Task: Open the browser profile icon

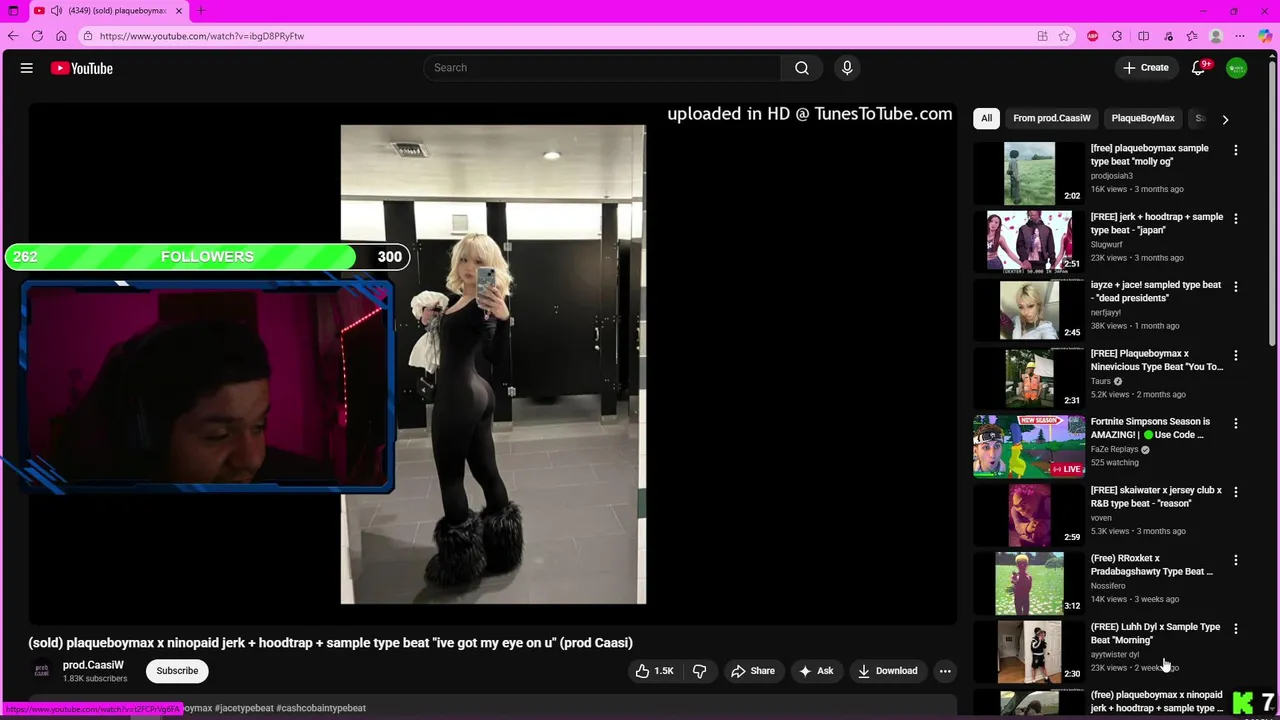Action: [1216, 36]
